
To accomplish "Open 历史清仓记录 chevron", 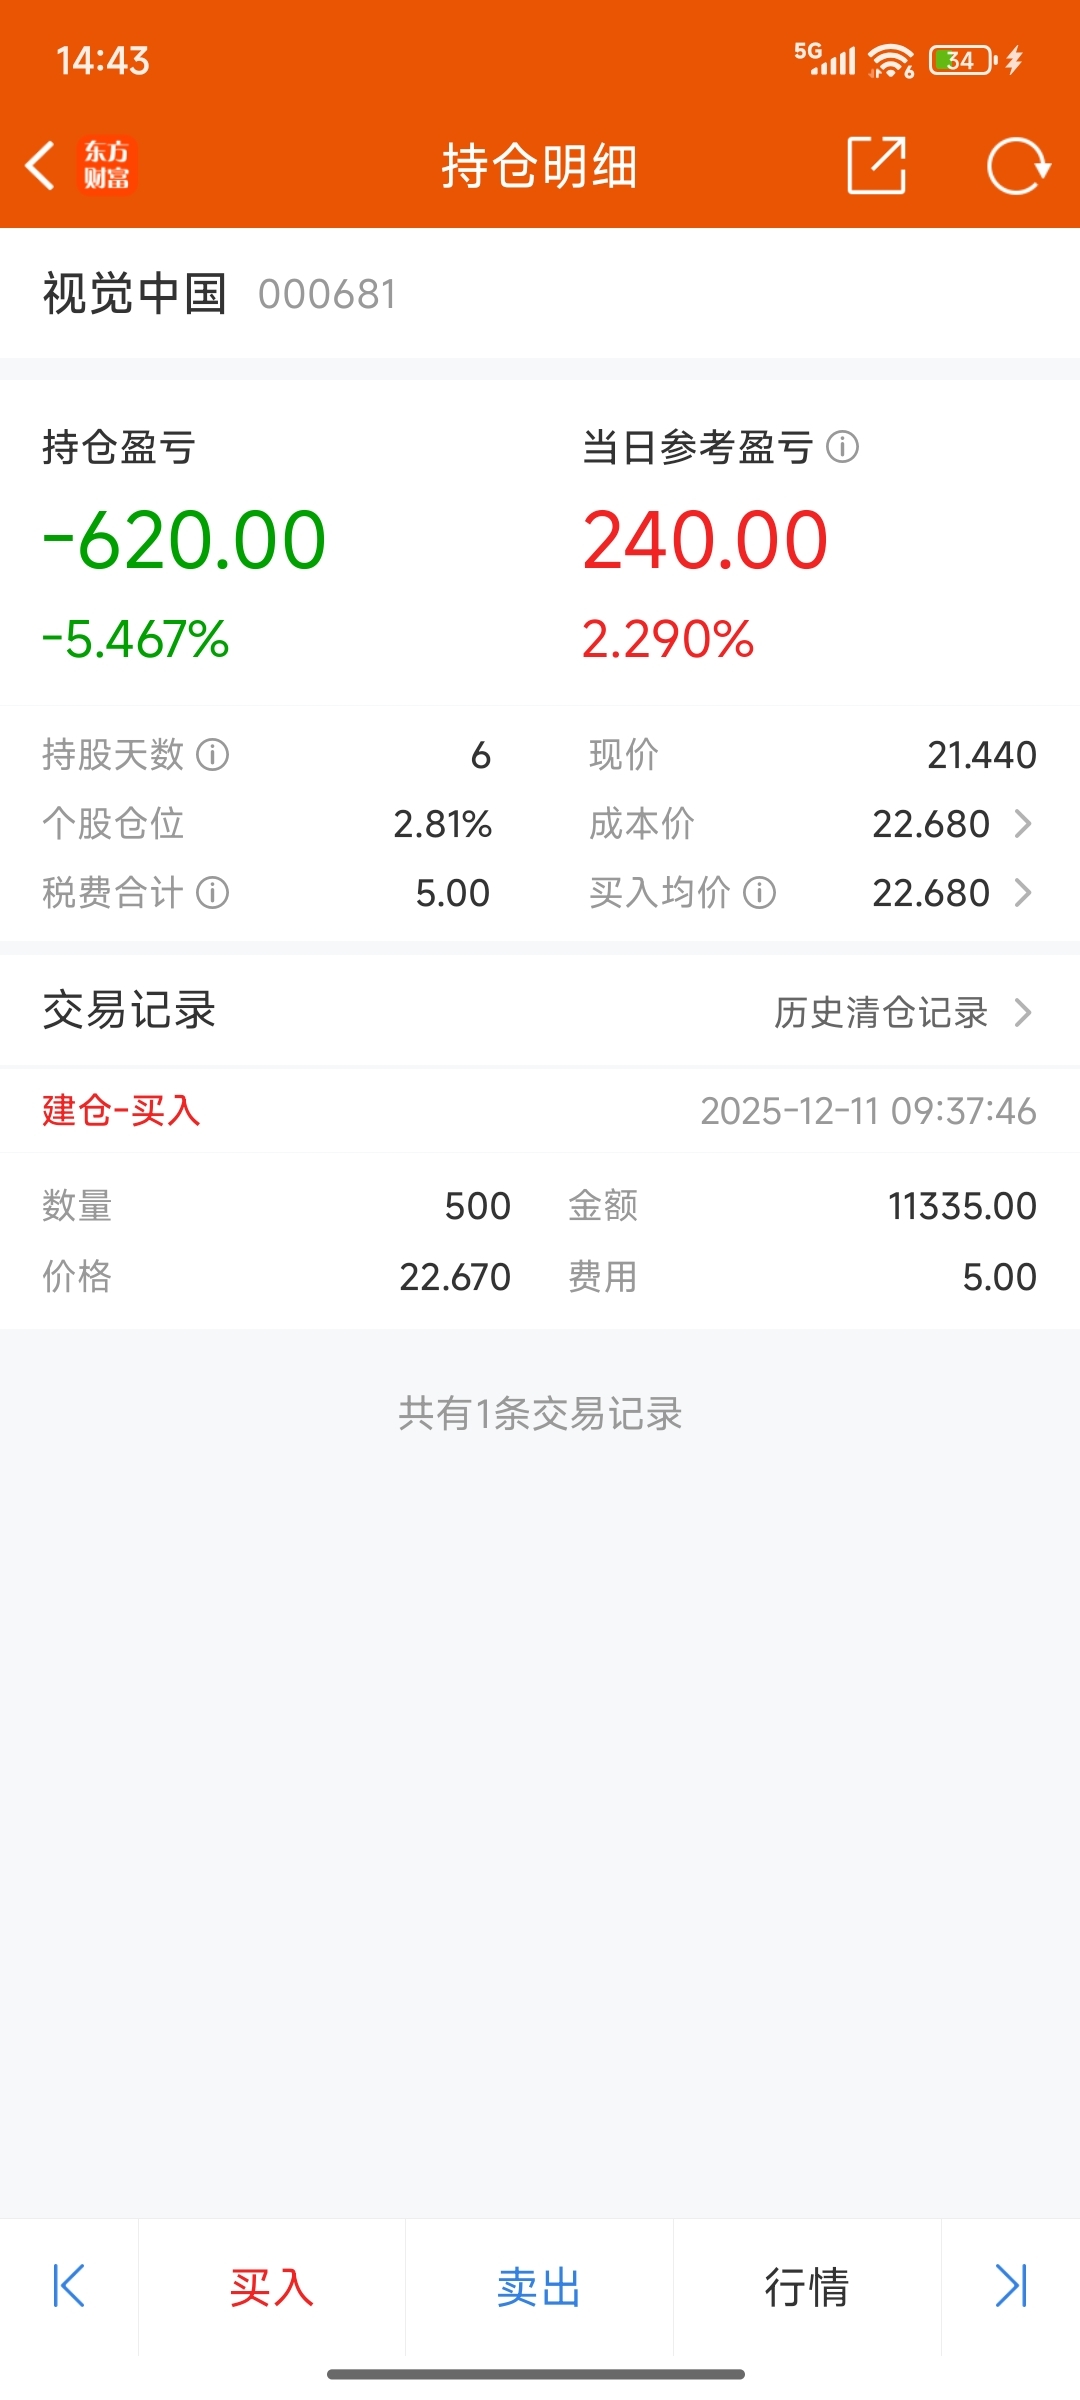I will click(x=1022, y=1012).
